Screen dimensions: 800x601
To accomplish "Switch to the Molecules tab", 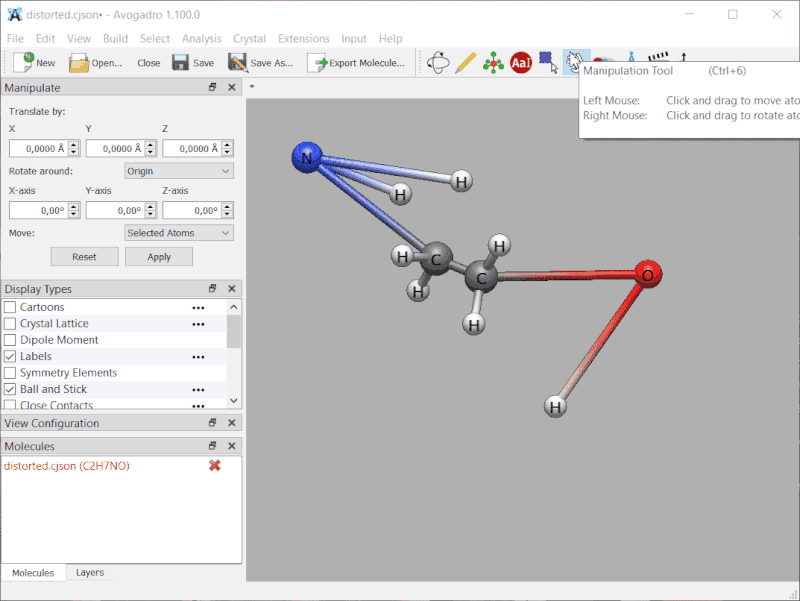I will 33,572.
